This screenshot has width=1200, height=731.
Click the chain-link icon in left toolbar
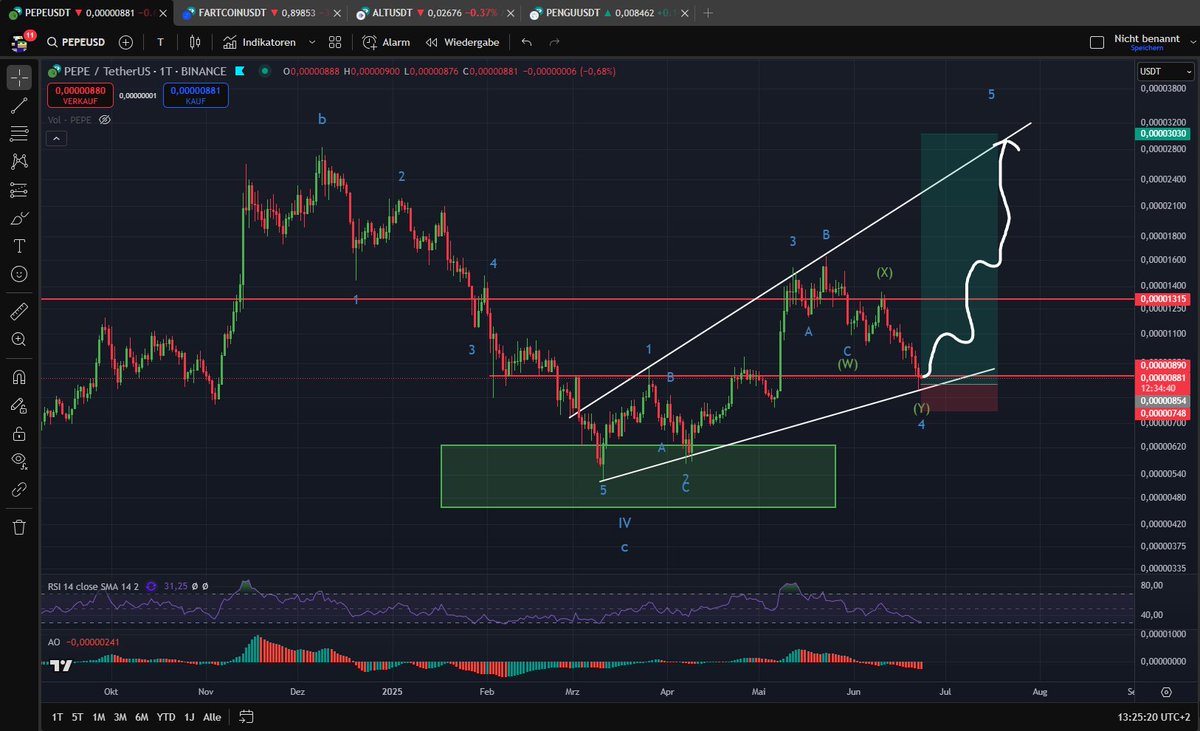coord(19,490)
